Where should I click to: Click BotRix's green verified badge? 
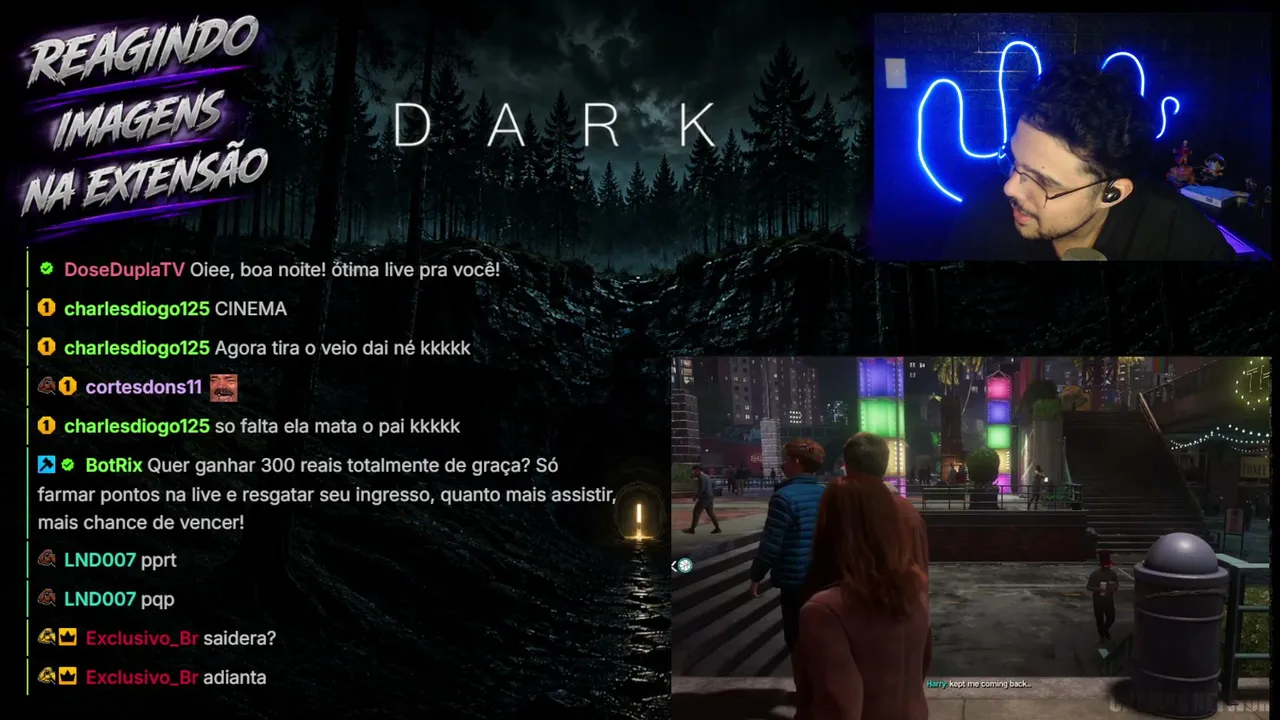coord(68,465)
